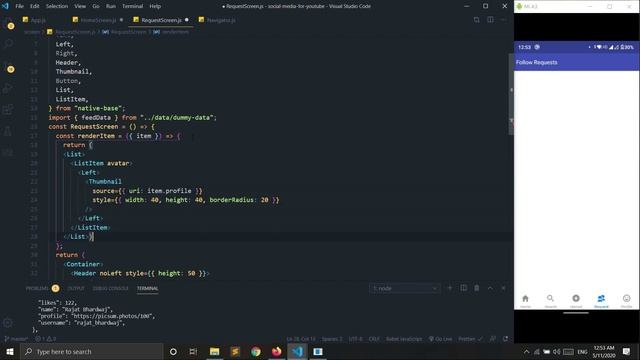The height and width of the screenshot is (360, 640).
Task: Split the editor to the right
Action: [490, 20]
